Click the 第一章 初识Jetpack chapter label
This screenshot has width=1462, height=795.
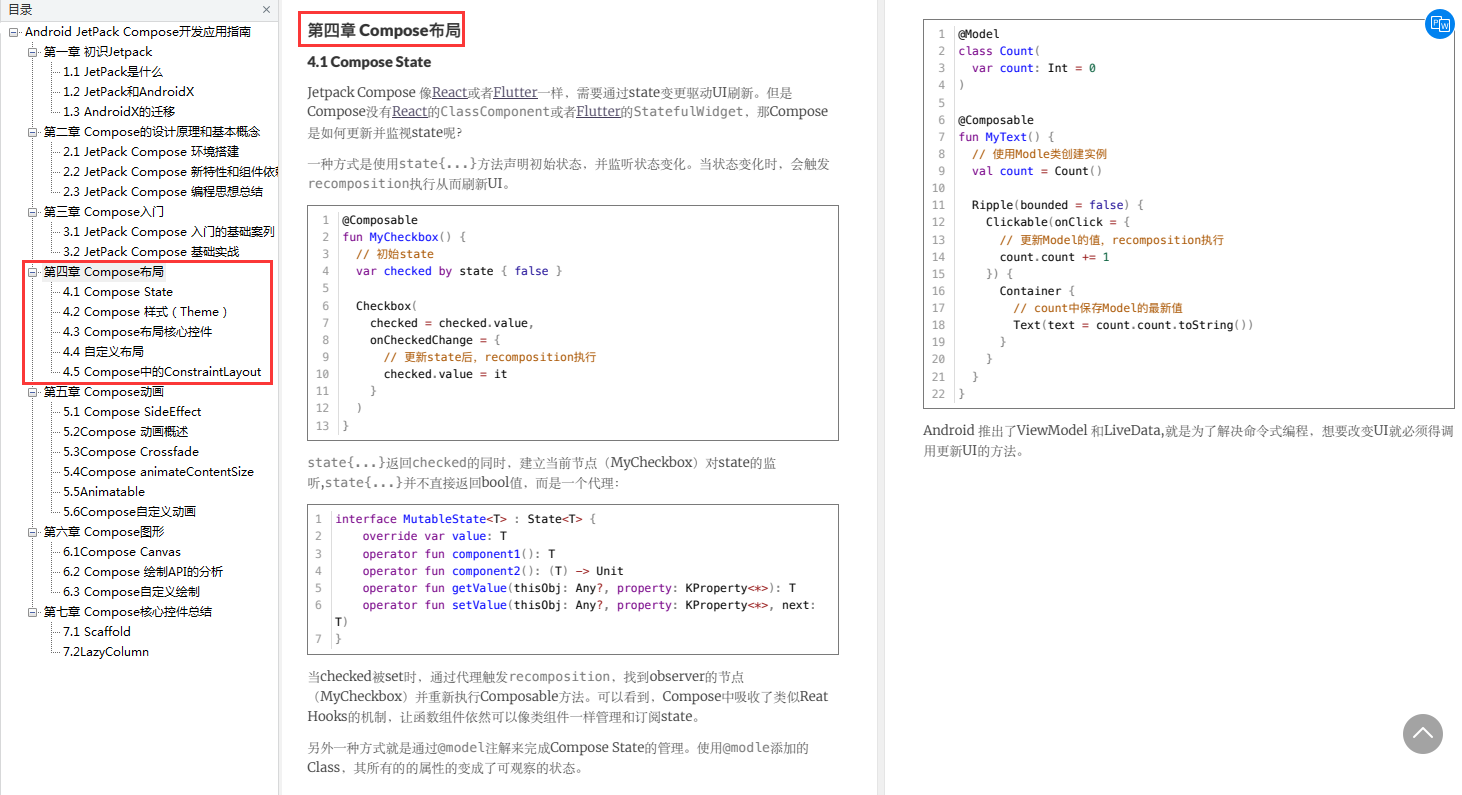point(98,52)
